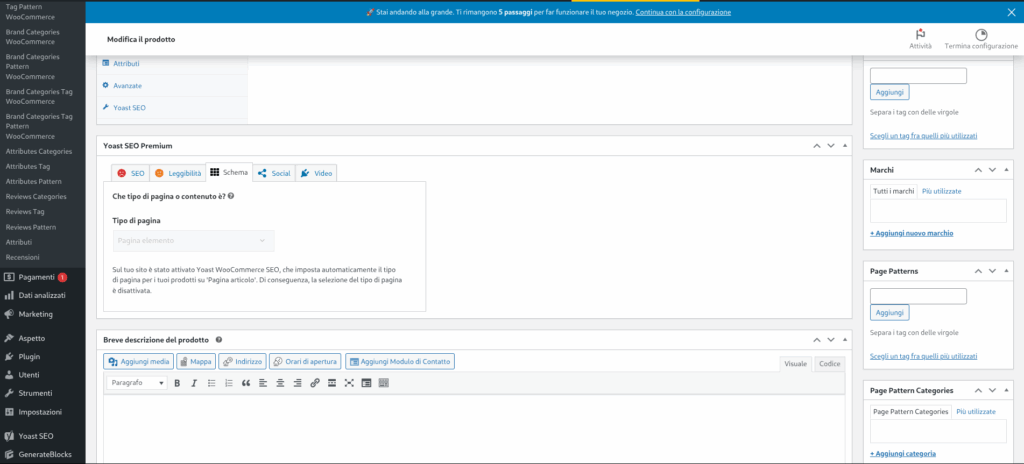Open the Social tab in Yoast
The image size is (1024, 464).
pyautogui.click(x=274, y=173)
